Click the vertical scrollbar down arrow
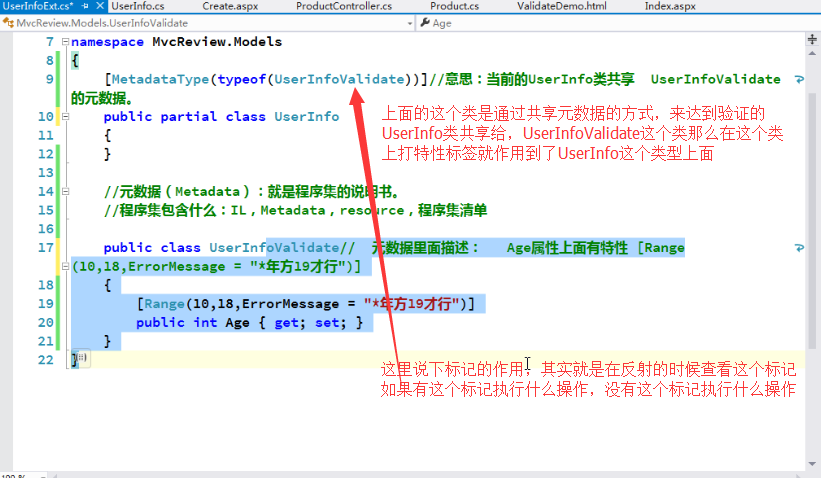The width and height of the screenshot is (821, 478). click(x=812, y=464)
